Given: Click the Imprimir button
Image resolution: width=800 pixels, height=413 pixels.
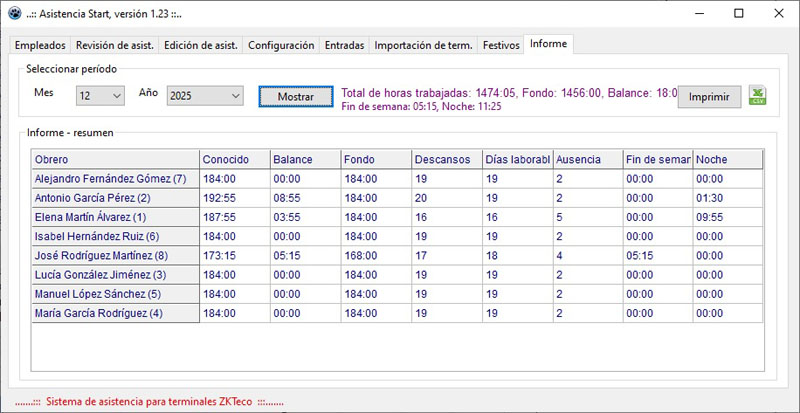Looking at the screenshot, I should tap(709, 97).
